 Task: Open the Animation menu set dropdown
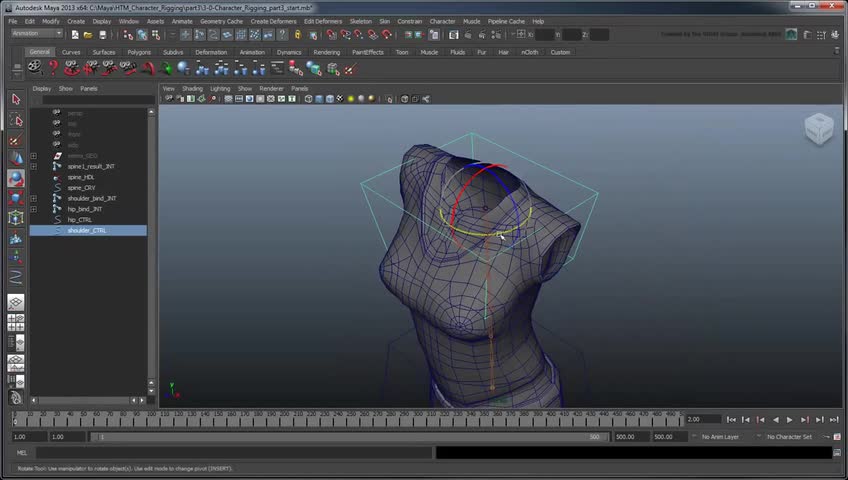(38, 33)
